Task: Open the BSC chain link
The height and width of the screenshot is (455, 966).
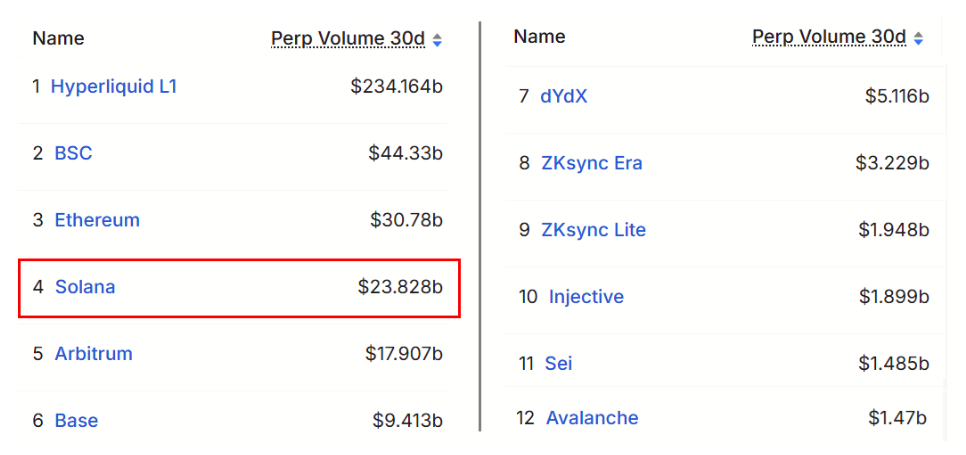Action: (73, 153)
